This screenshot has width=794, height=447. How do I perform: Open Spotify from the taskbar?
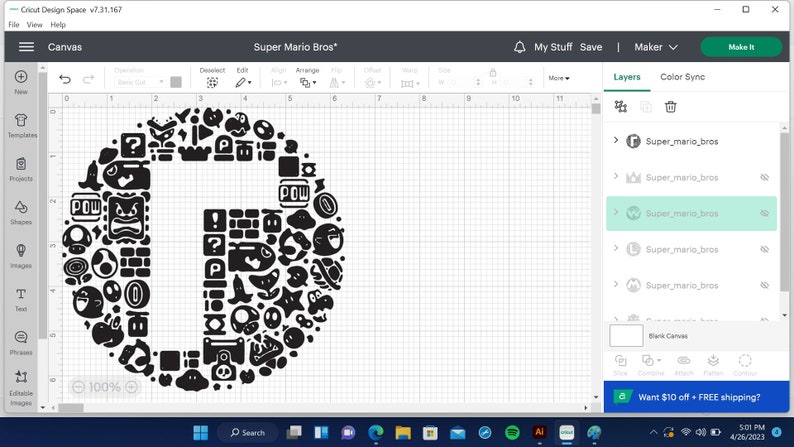point(512,432)
